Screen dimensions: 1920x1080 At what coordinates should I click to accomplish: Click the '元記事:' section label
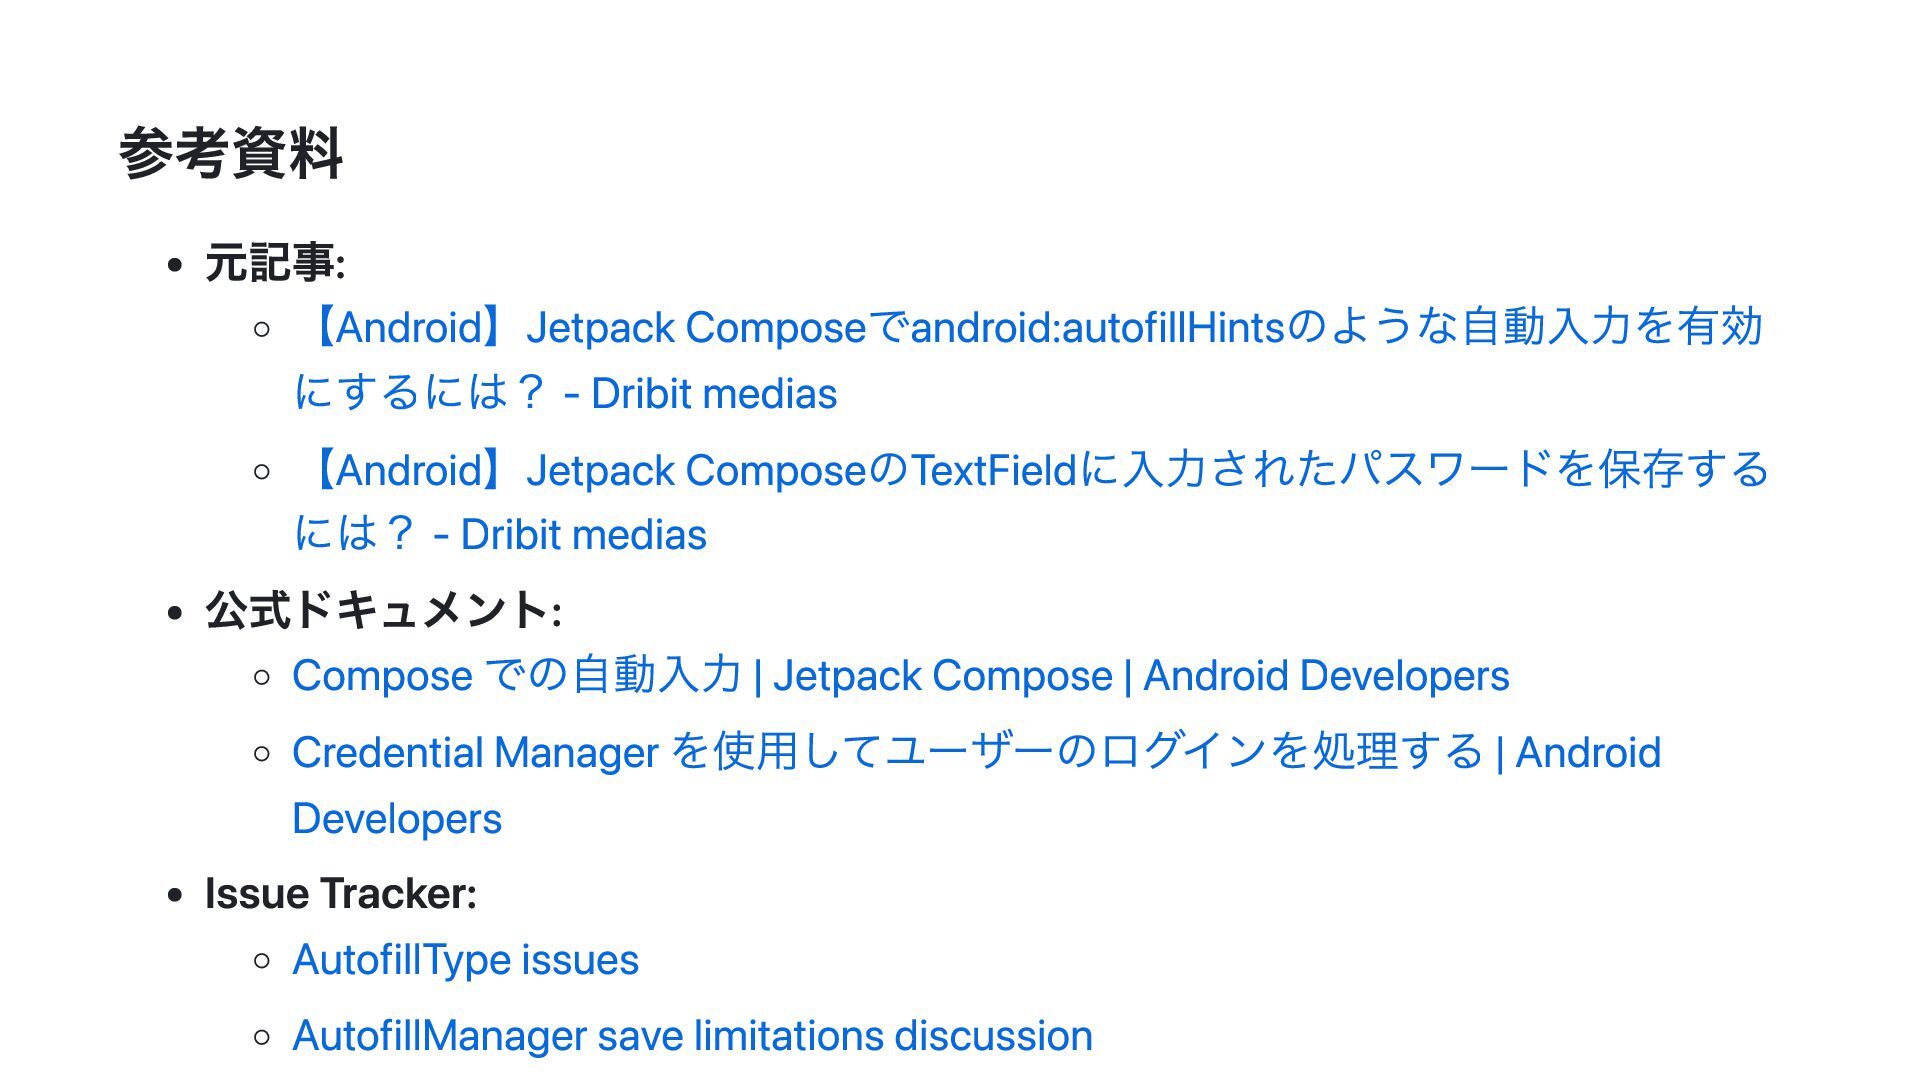(275, 263)
